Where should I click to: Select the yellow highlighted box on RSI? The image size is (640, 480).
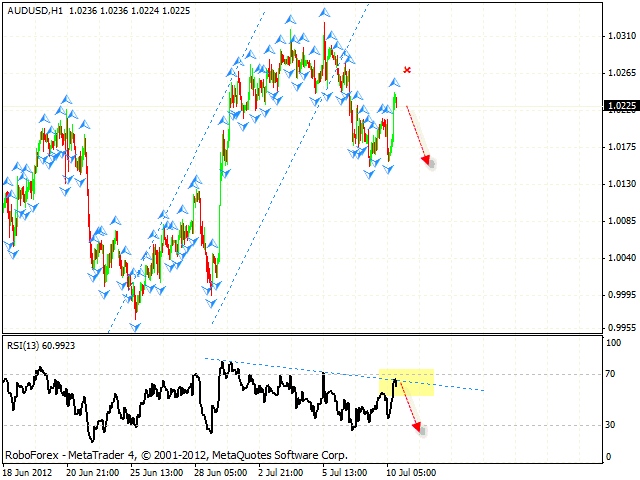click(405, 381)
